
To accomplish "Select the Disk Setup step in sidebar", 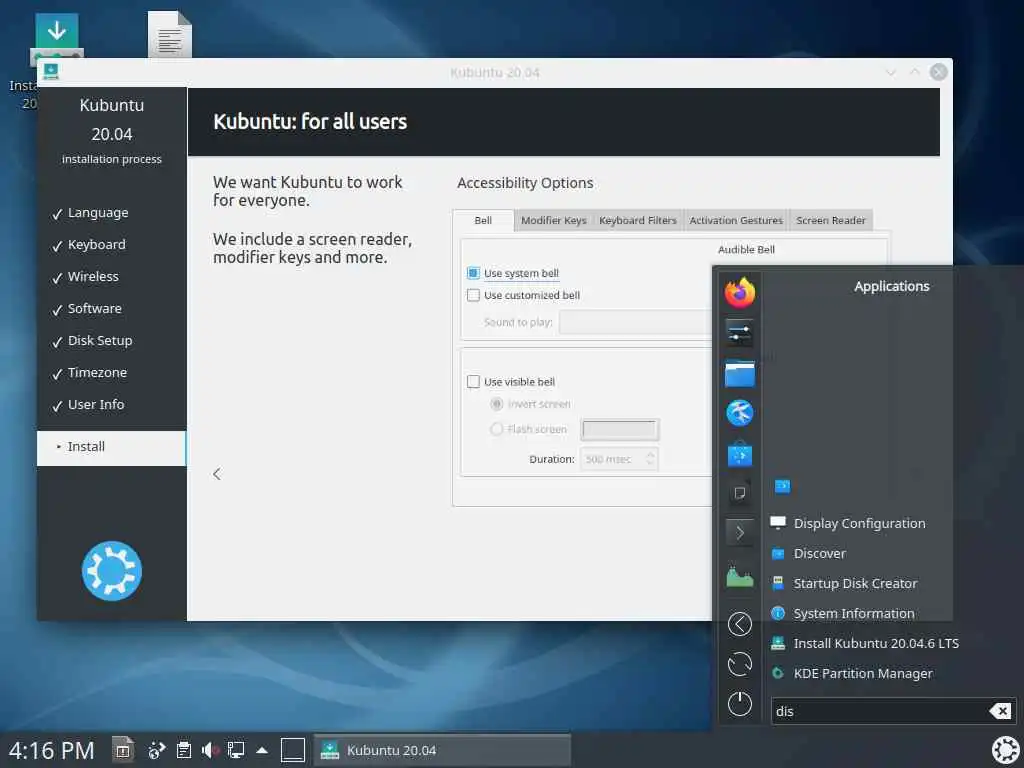I will pyautogui.click(x=100, y=341).
